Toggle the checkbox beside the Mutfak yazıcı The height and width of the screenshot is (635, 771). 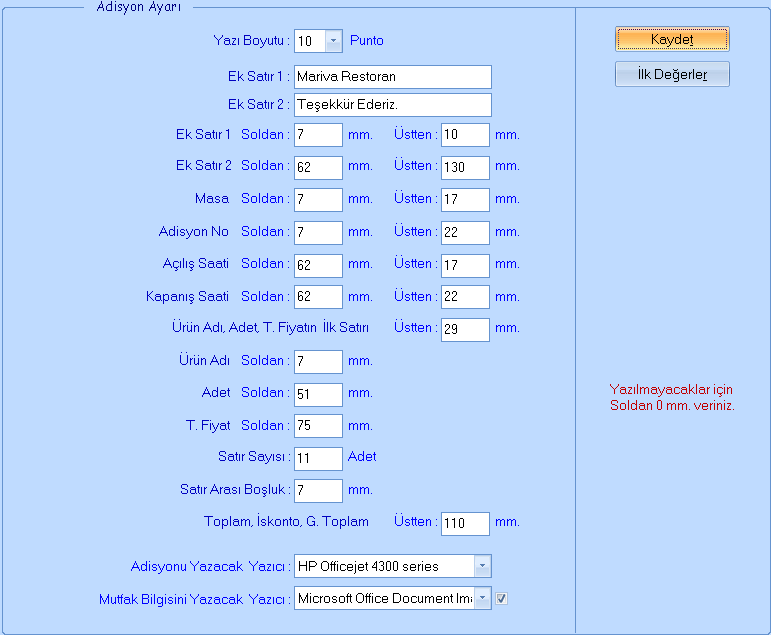click(501, 598)
